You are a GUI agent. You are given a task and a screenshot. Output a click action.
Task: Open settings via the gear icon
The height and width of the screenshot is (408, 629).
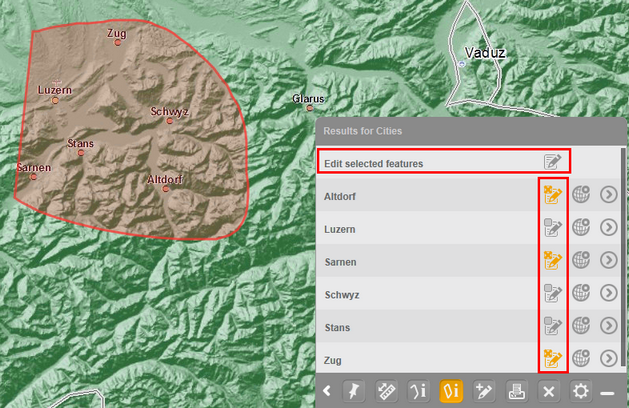point(580,391)
